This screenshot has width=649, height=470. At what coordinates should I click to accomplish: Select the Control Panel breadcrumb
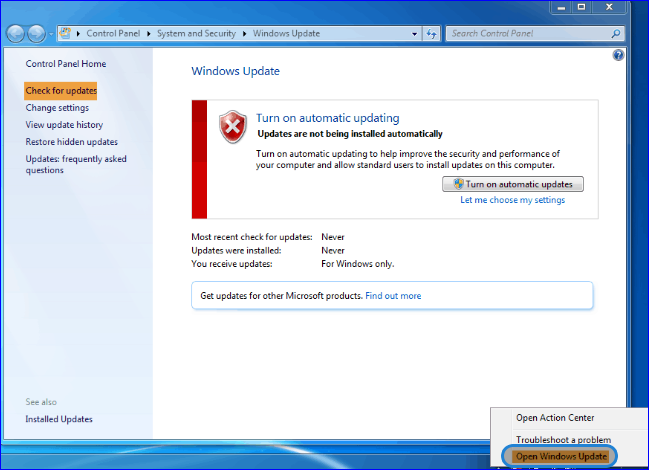pyautogui.click(x=113, y=34)
